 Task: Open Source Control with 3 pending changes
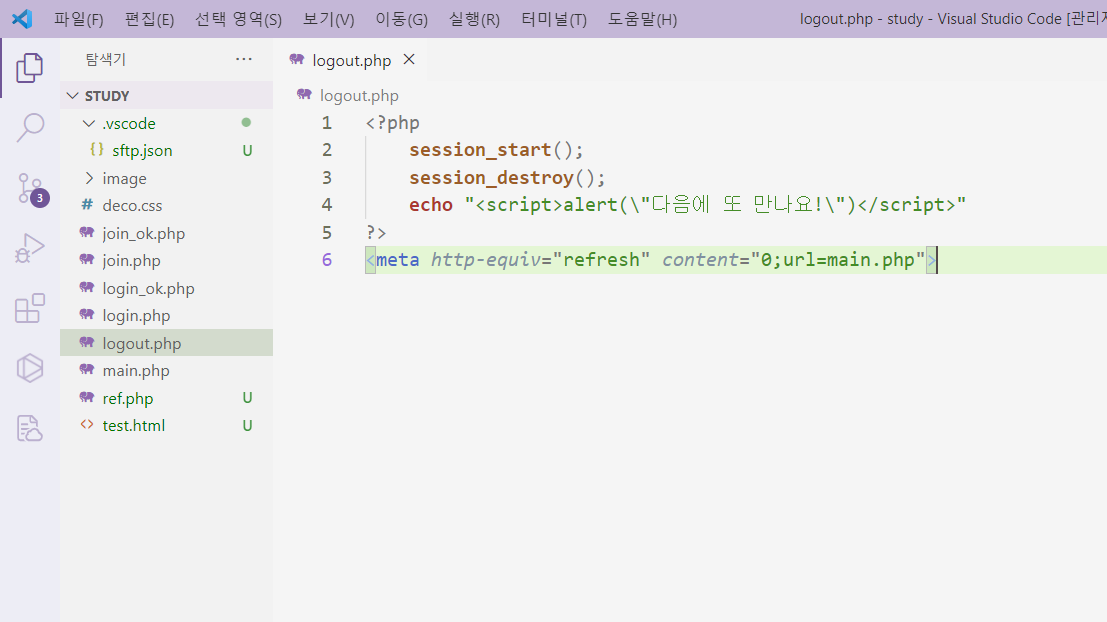click(31, 189)
